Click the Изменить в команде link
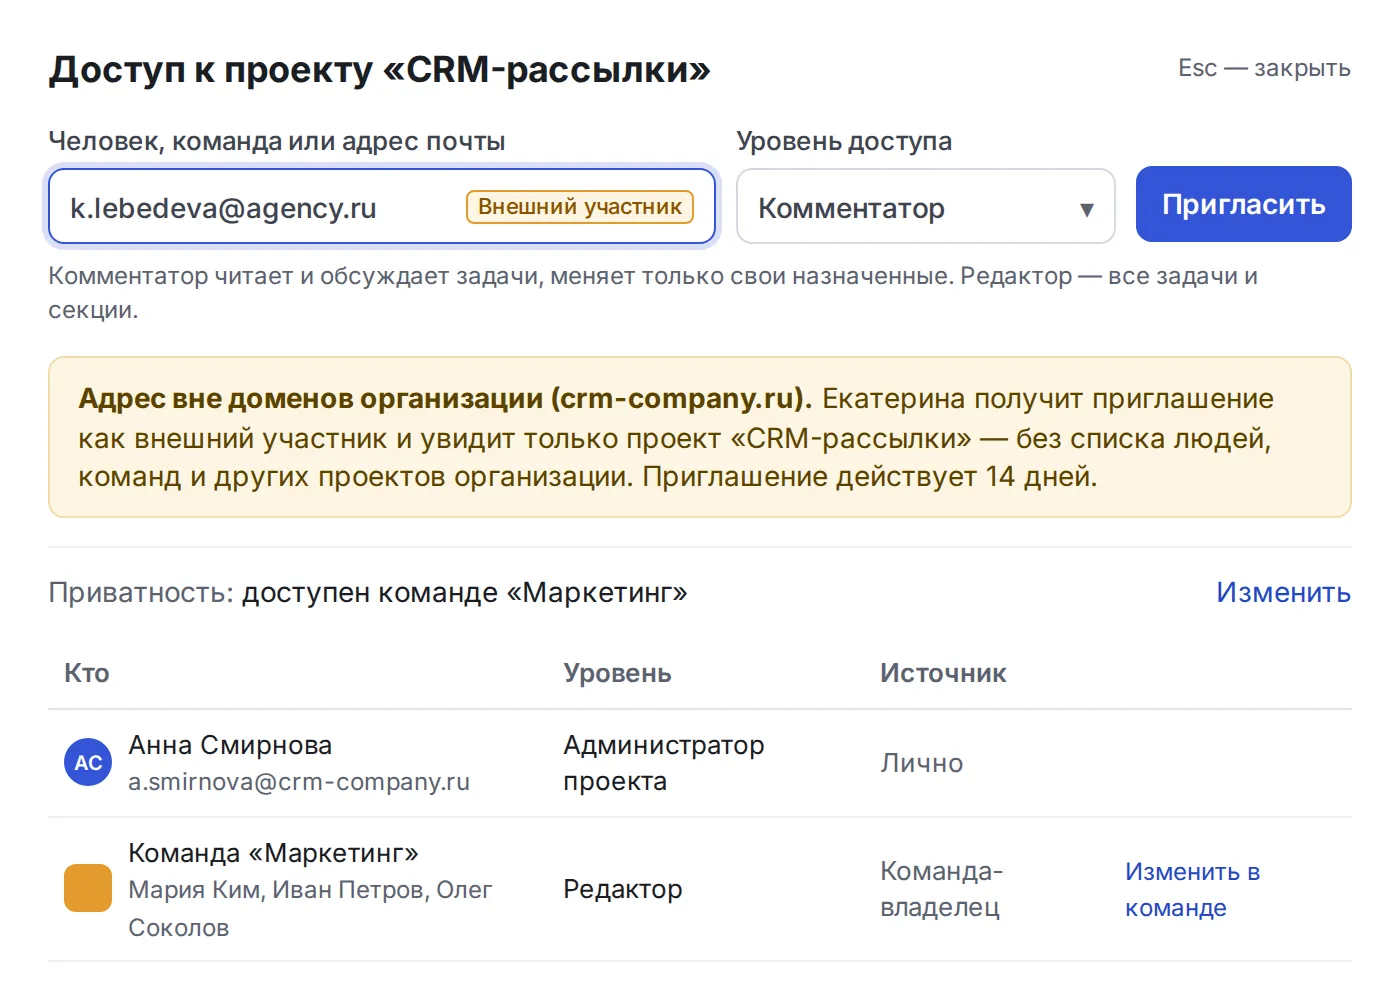Viewport: 1400px width, 1008px height. point(1192,889)
